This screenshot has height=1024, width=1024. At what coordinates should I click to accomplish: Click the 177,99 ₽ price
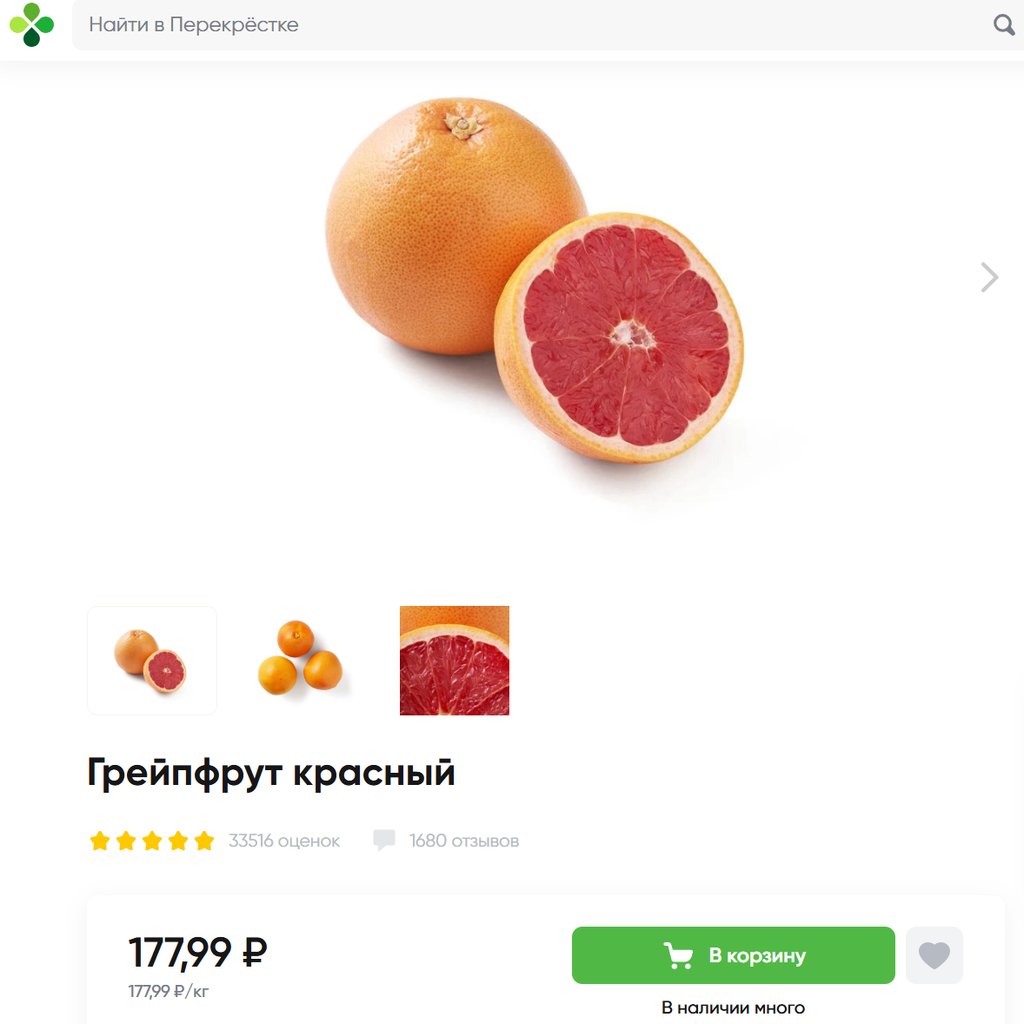197,952
